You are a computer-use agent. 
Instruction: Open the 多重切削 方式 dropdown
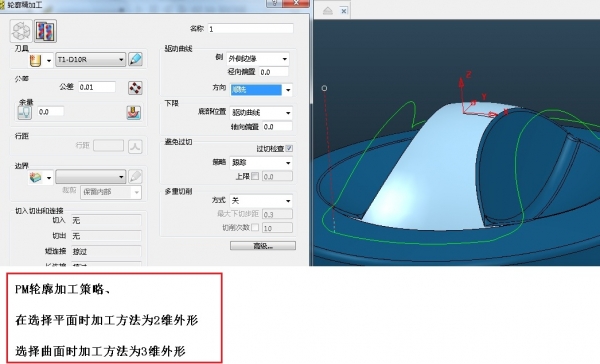click(261, 201)
